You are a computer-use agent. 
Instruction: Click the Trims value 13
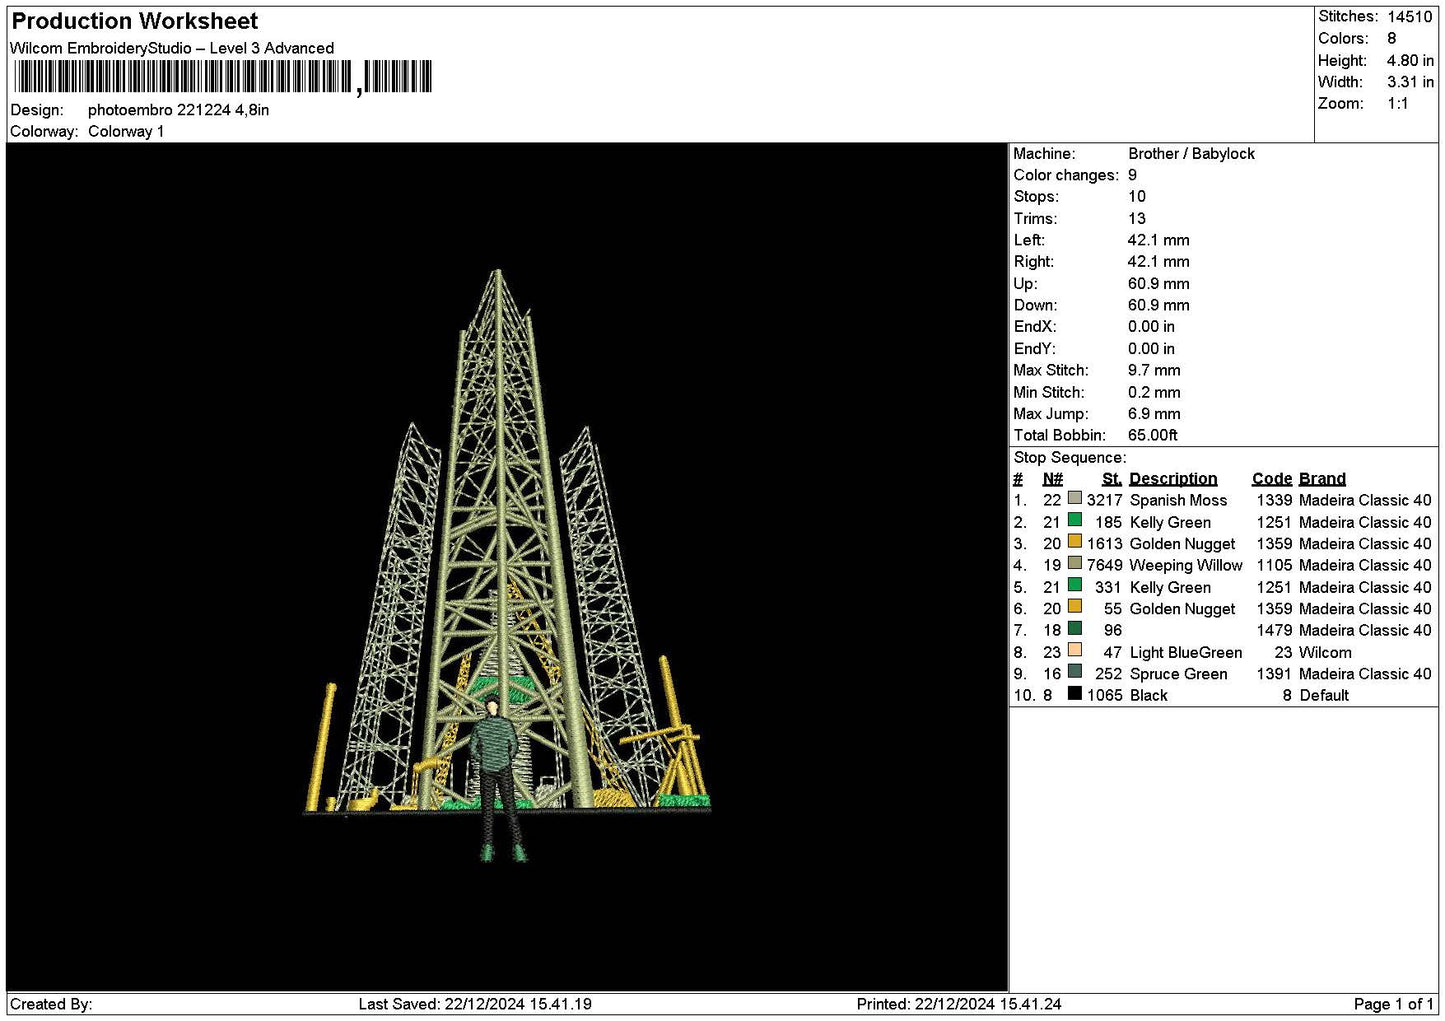(1137, 219)
